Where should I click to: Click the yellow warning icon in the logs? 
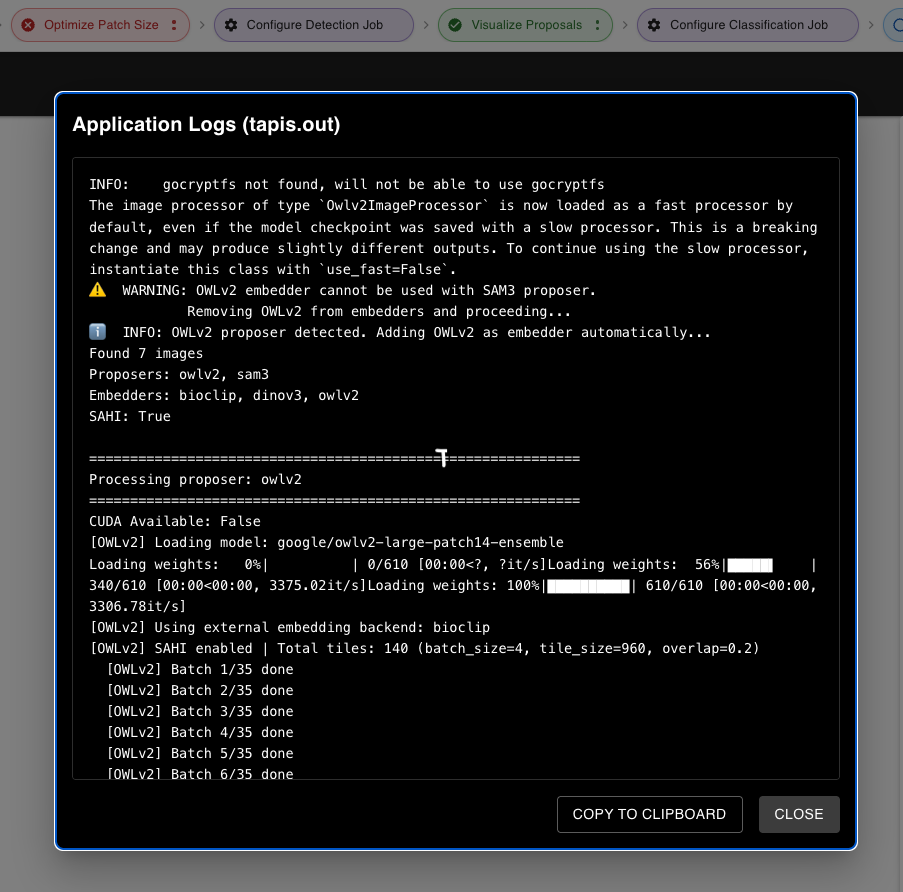pyautogui.click(x=98, y=290)
